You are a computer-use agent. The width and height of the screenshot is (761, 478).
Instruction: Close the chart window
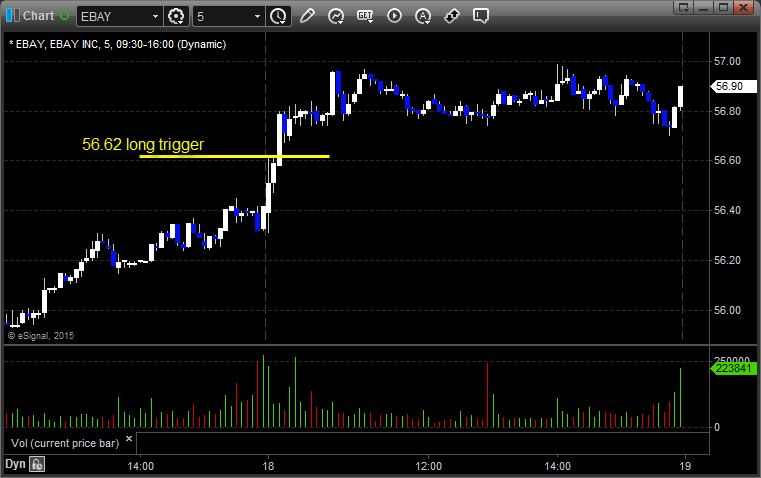point(744,7)
